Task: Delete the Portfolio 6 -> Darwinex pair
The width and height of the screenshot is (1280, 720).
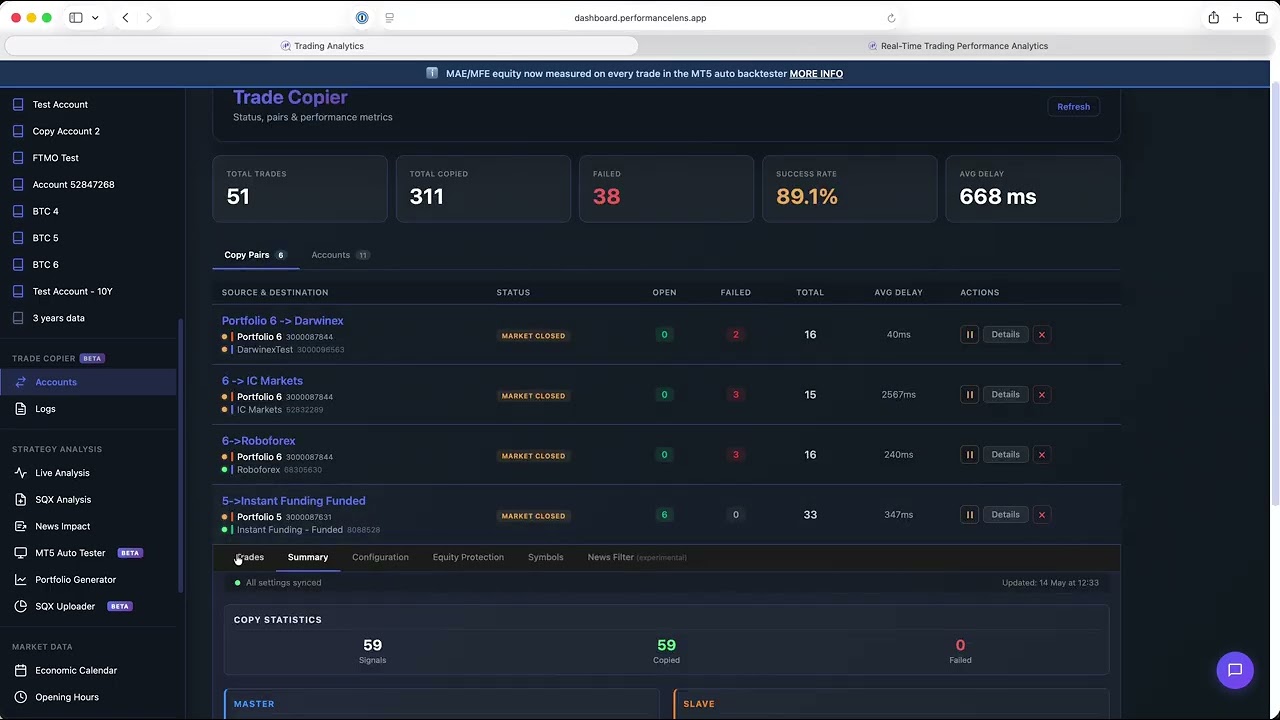Action: (1041, 335)
